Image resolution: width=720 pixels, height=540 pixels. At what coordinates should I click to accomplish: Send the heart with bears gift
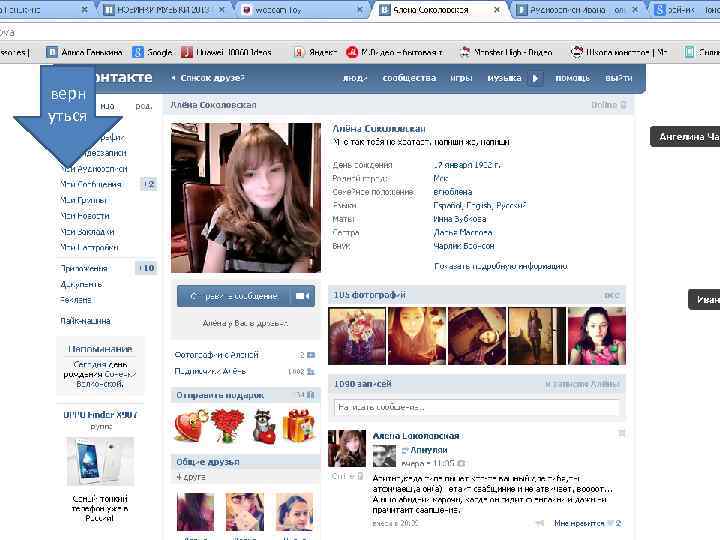click(x=191, y=426)
